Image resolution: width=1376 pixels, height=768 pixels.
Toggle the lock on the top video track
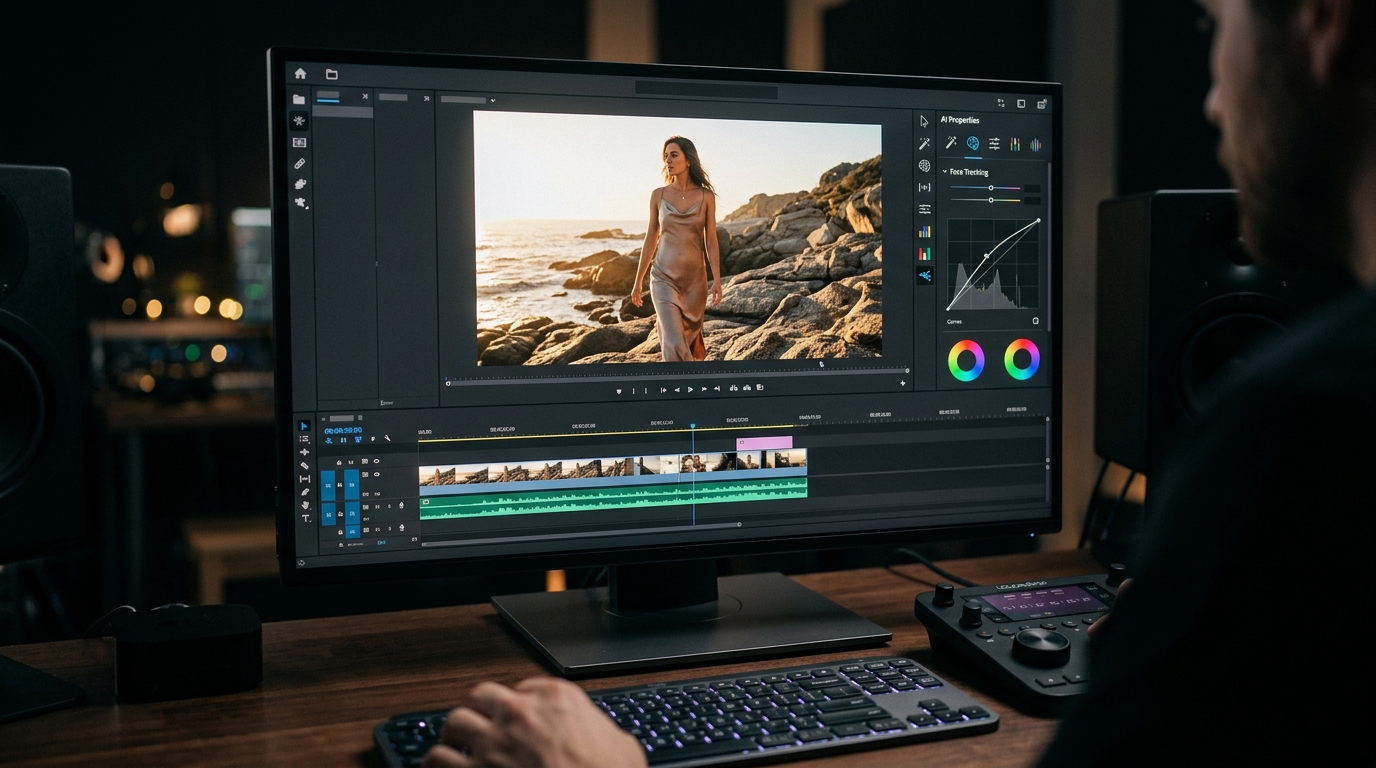(339, 462)
